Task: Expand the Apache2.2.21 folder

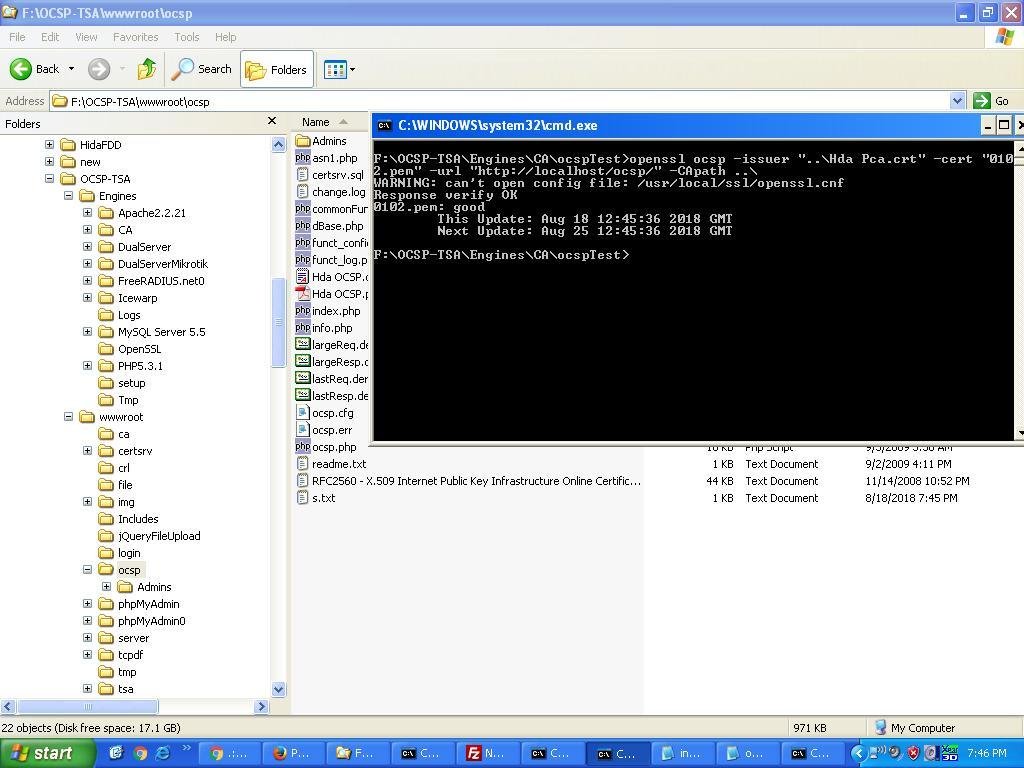Action: (x=86, y=212)
